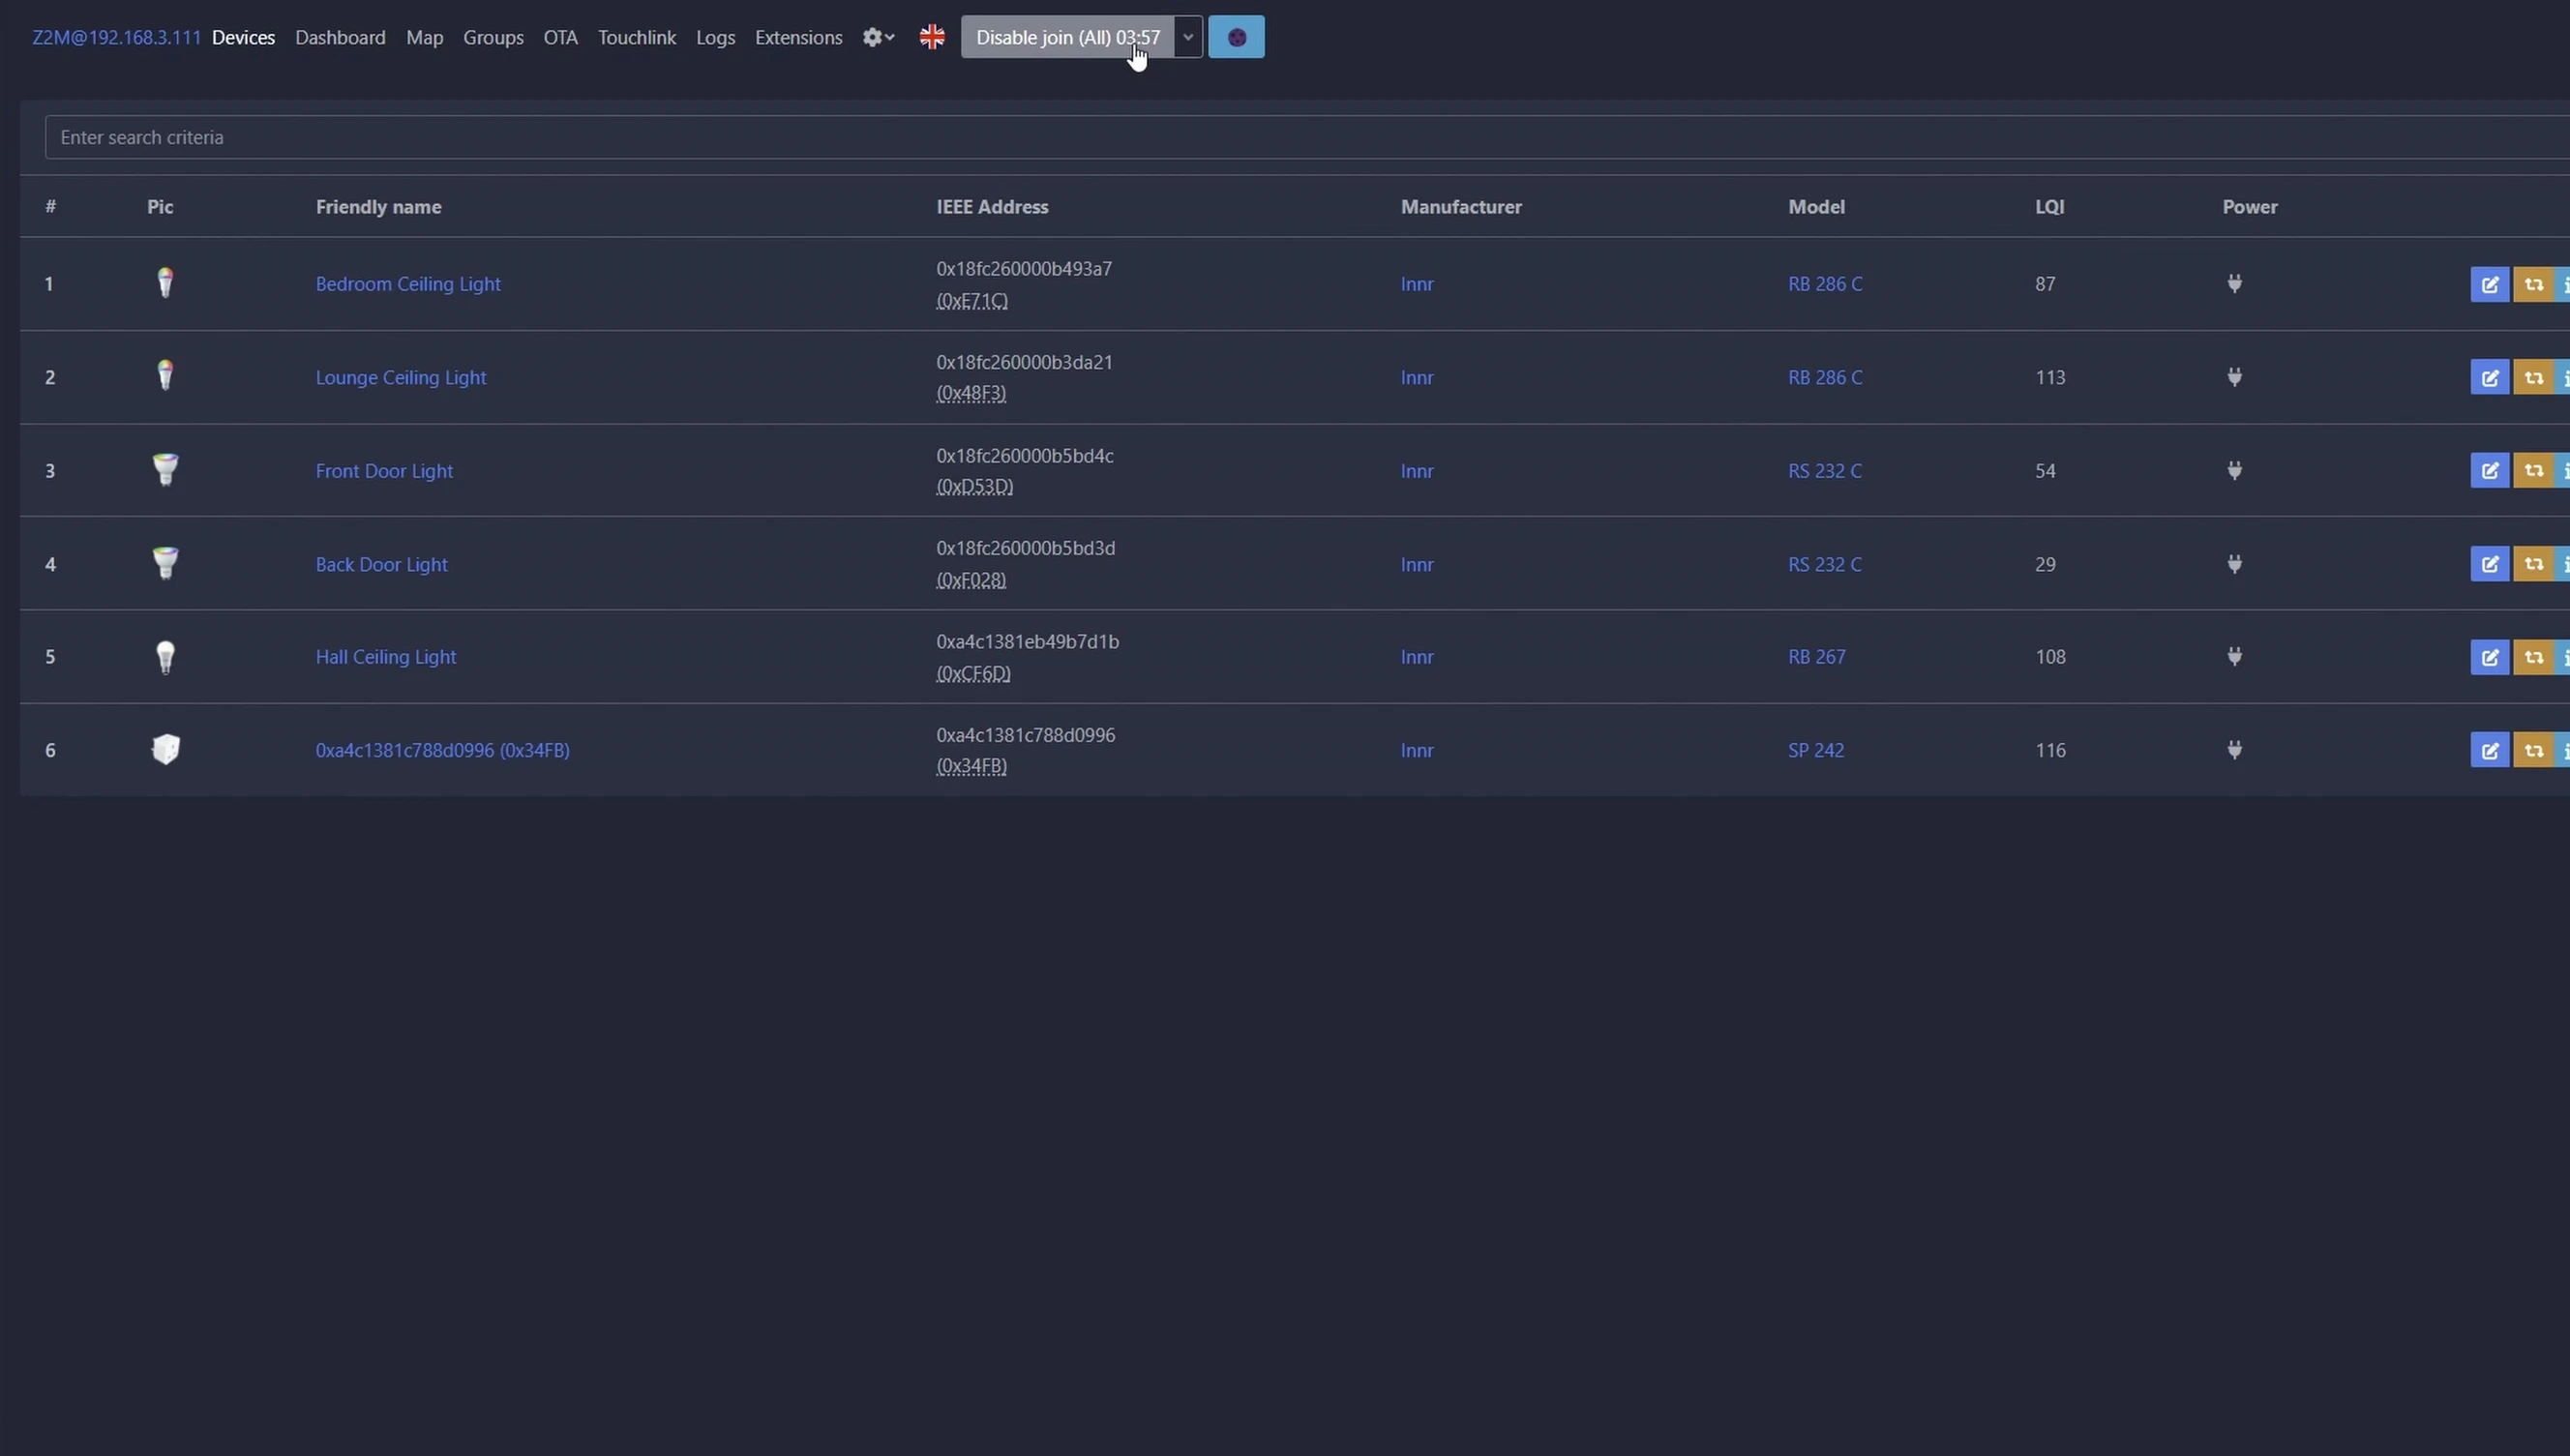This screenshot has width=2570, height=1456.
Task: Click the Hall Ceiling Light bulb picture
Action: tap(165, 657)
